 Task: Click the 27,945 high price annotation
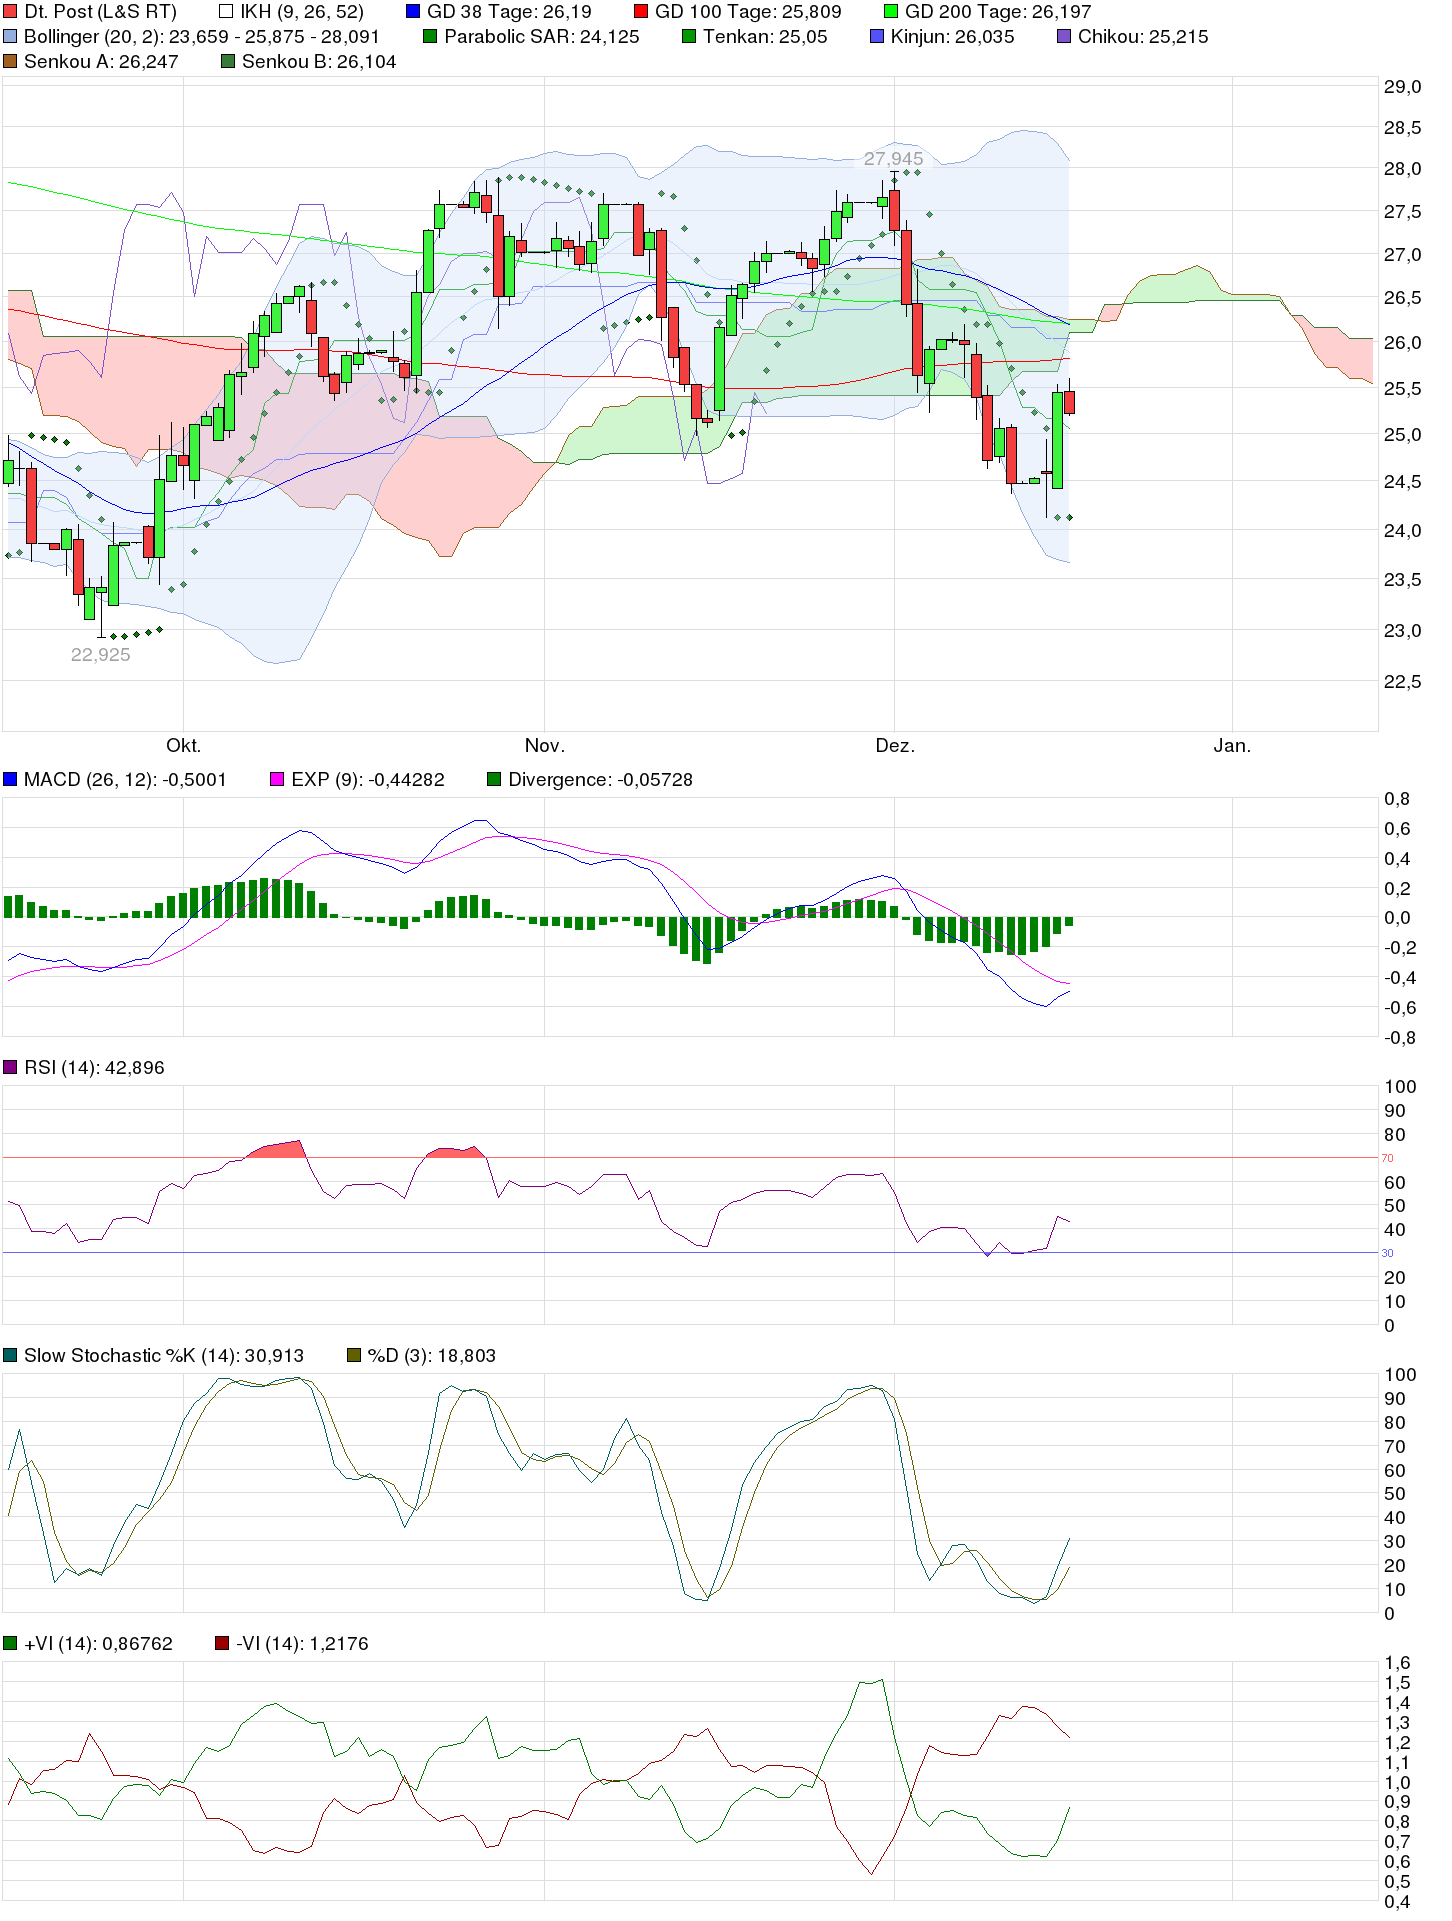coord(894,159)
